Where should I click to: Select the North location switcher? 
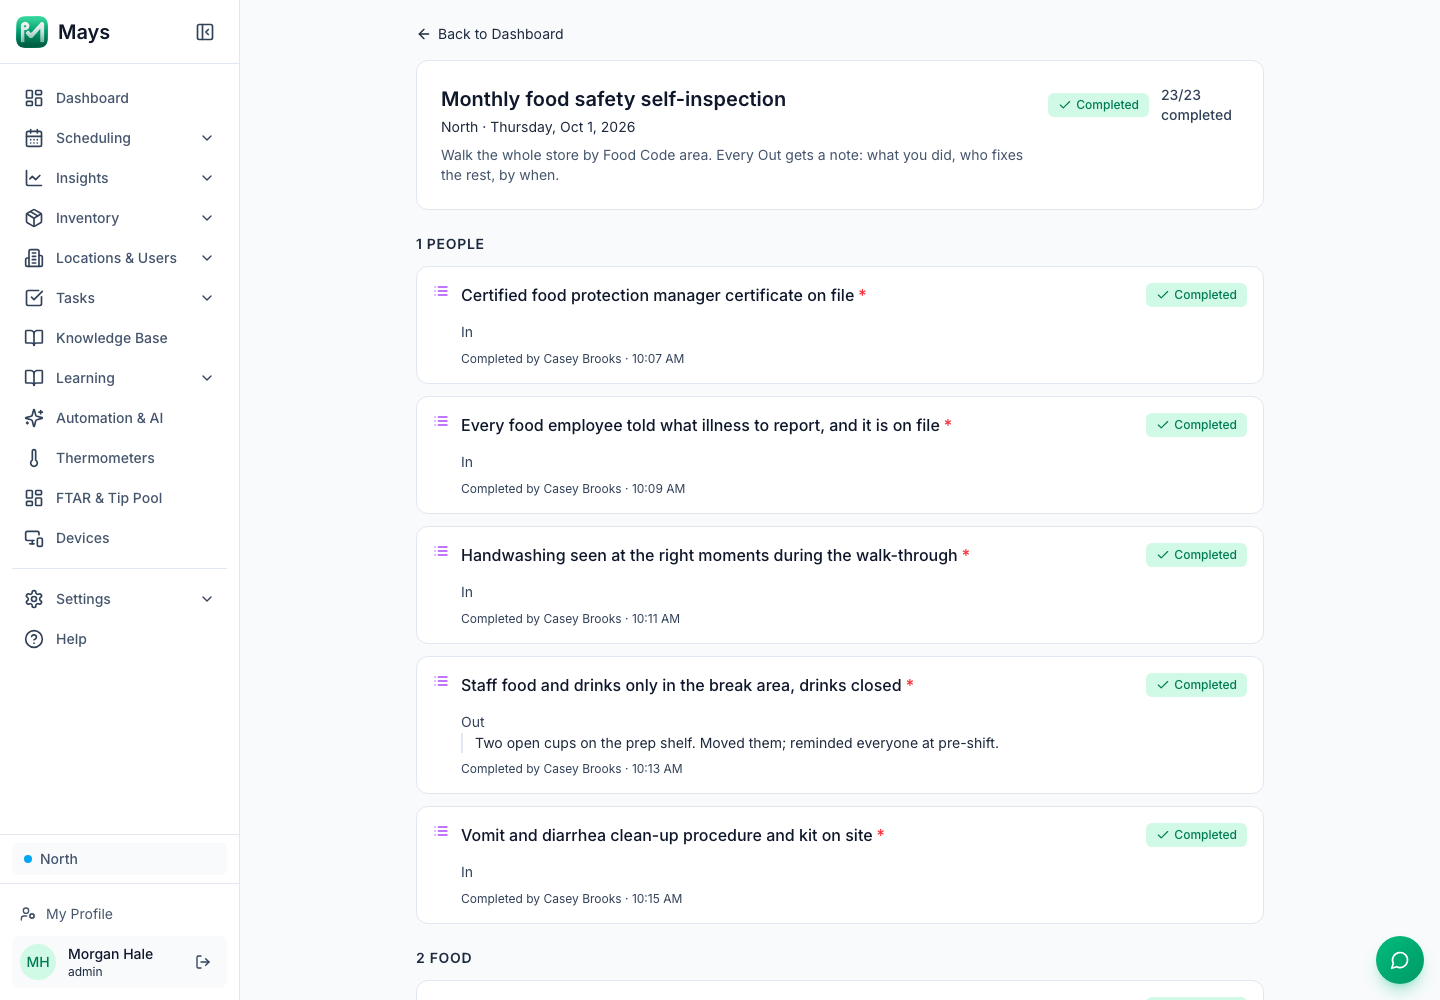coord(119,859)
